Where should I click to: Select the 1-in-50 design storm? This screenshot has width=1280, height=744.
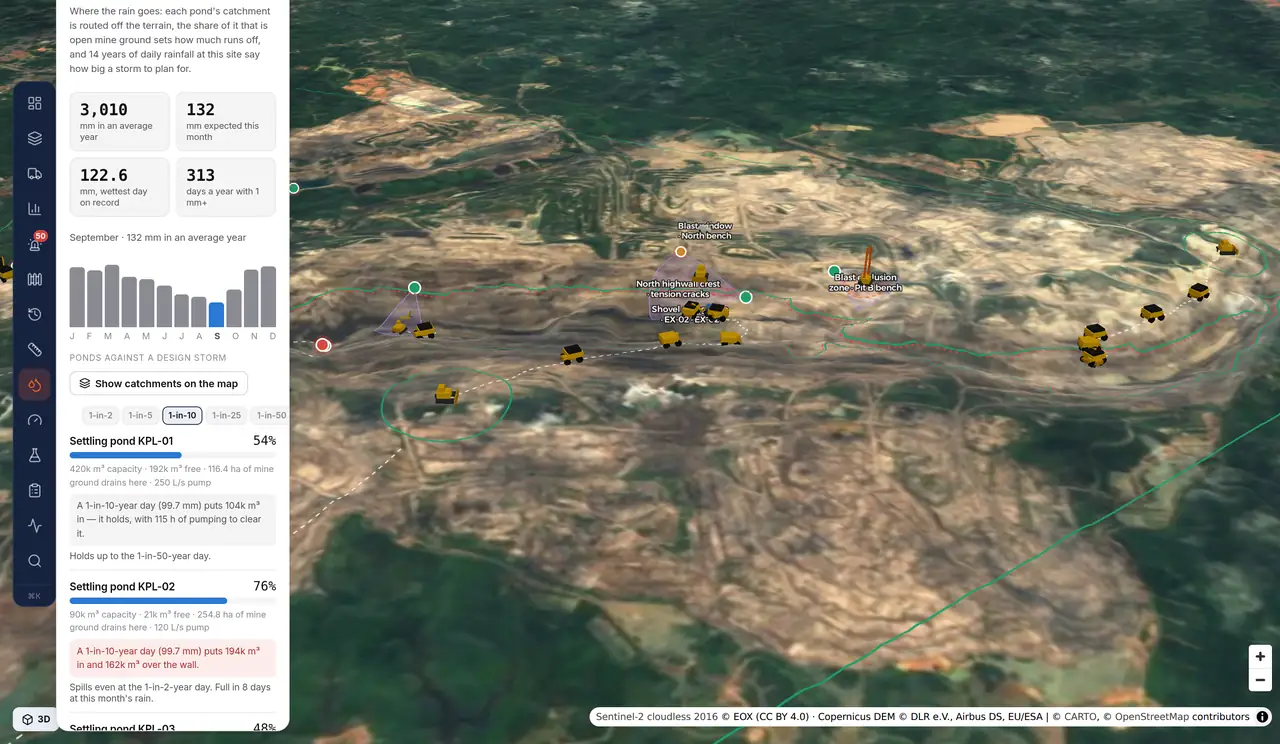[269, 415]
